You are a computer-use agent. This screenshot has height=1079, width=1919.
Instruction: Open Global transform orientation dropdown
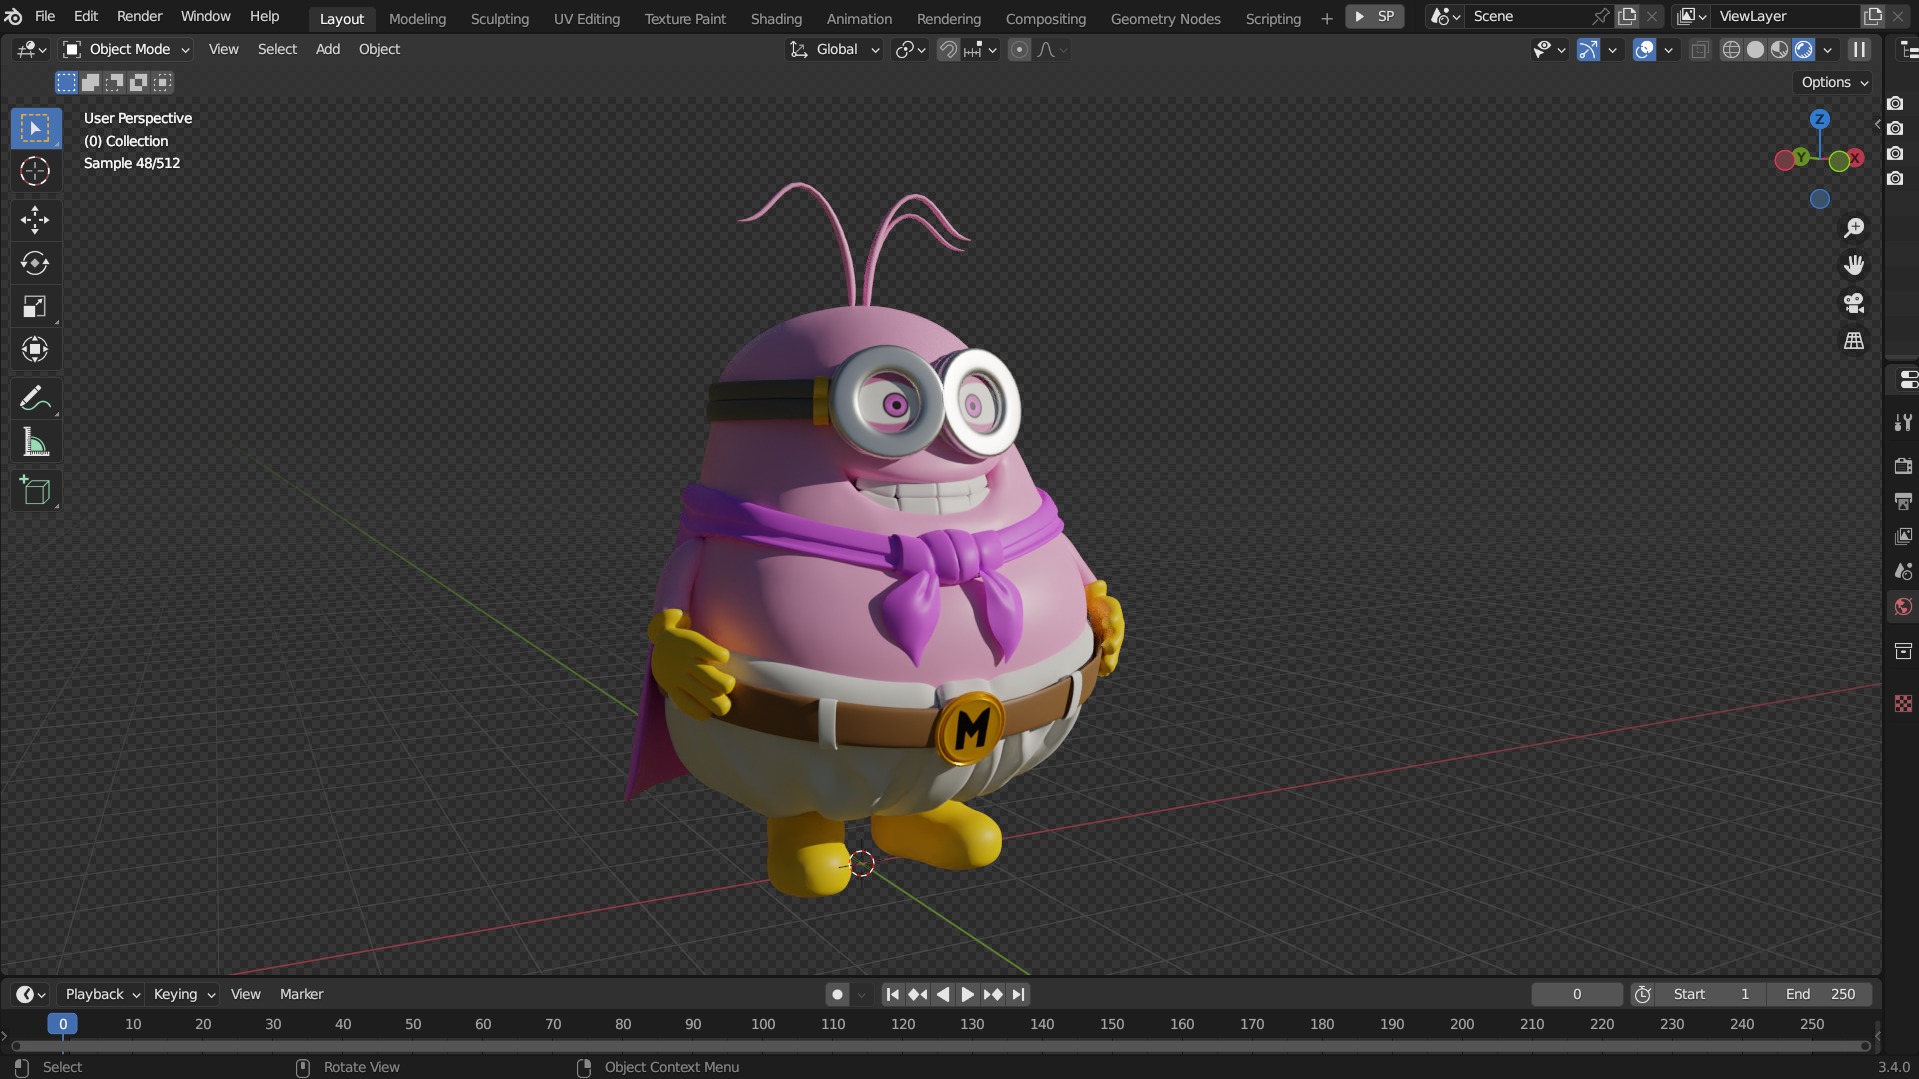[x=835, y=49]
